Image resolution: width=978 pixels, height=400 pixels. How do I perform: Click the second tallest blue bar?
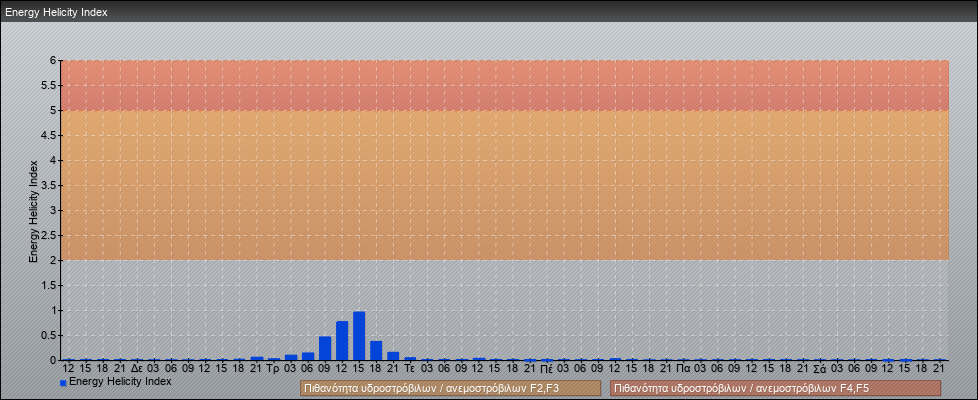coord(342,341)
